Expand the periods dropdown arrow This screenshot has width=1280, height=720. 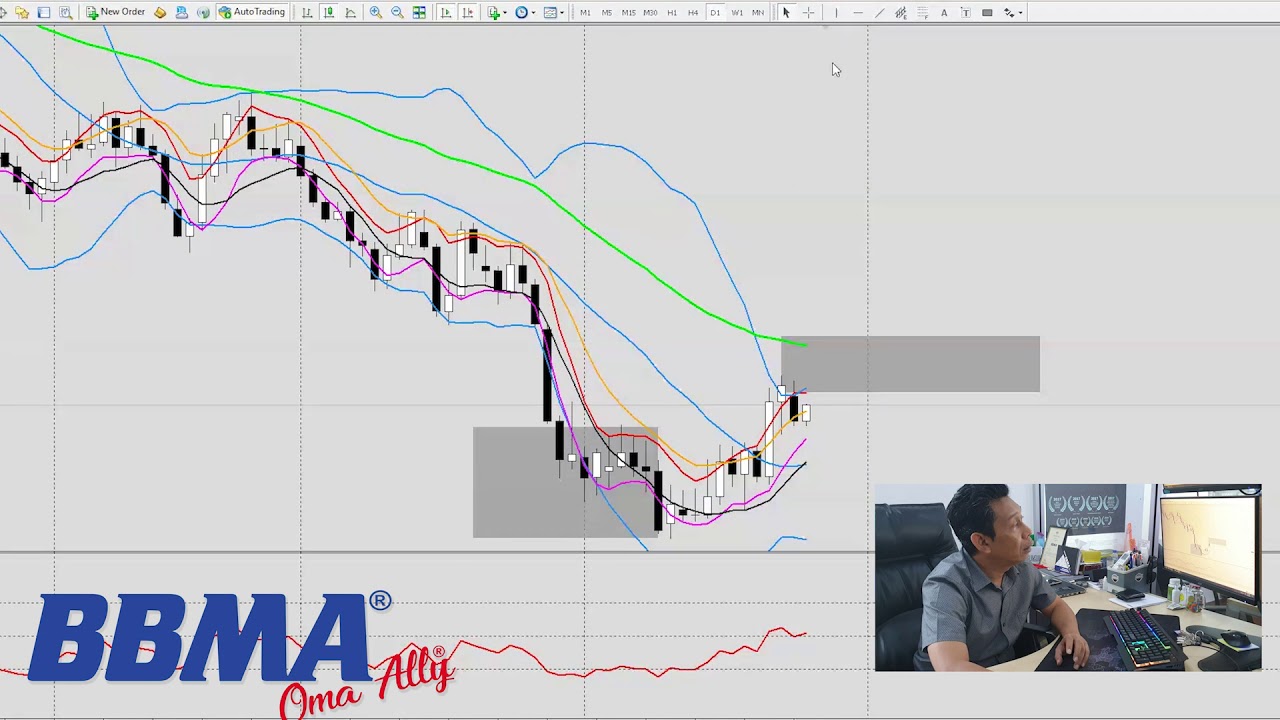click(x=534, y=12)
